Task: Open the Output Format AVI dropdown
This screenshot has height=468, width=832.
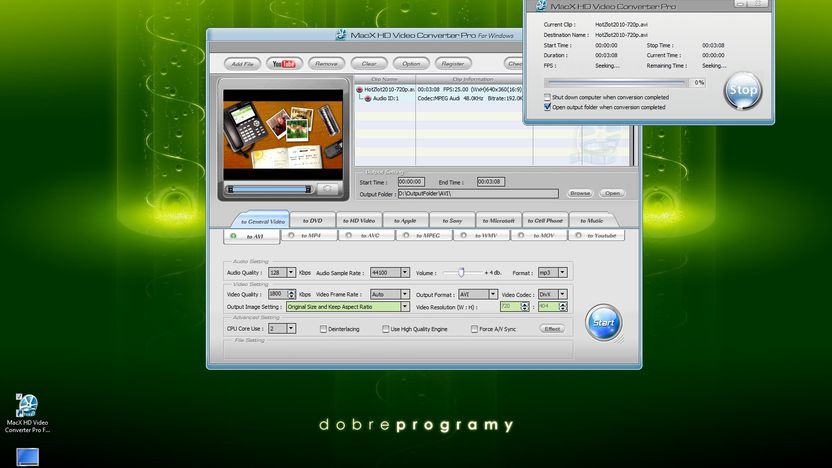Action: 492,294
